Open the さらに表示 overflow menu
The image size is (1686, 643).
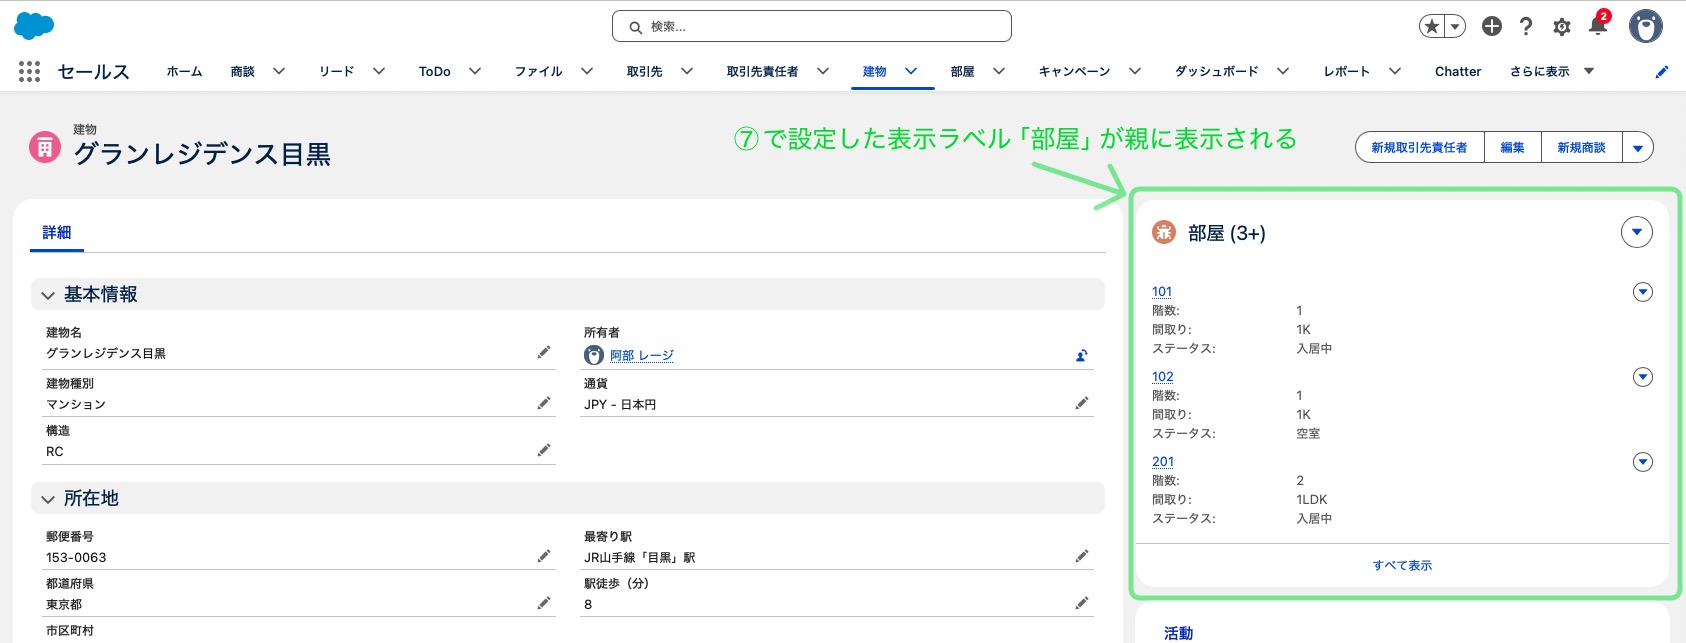coord(1552,71)
